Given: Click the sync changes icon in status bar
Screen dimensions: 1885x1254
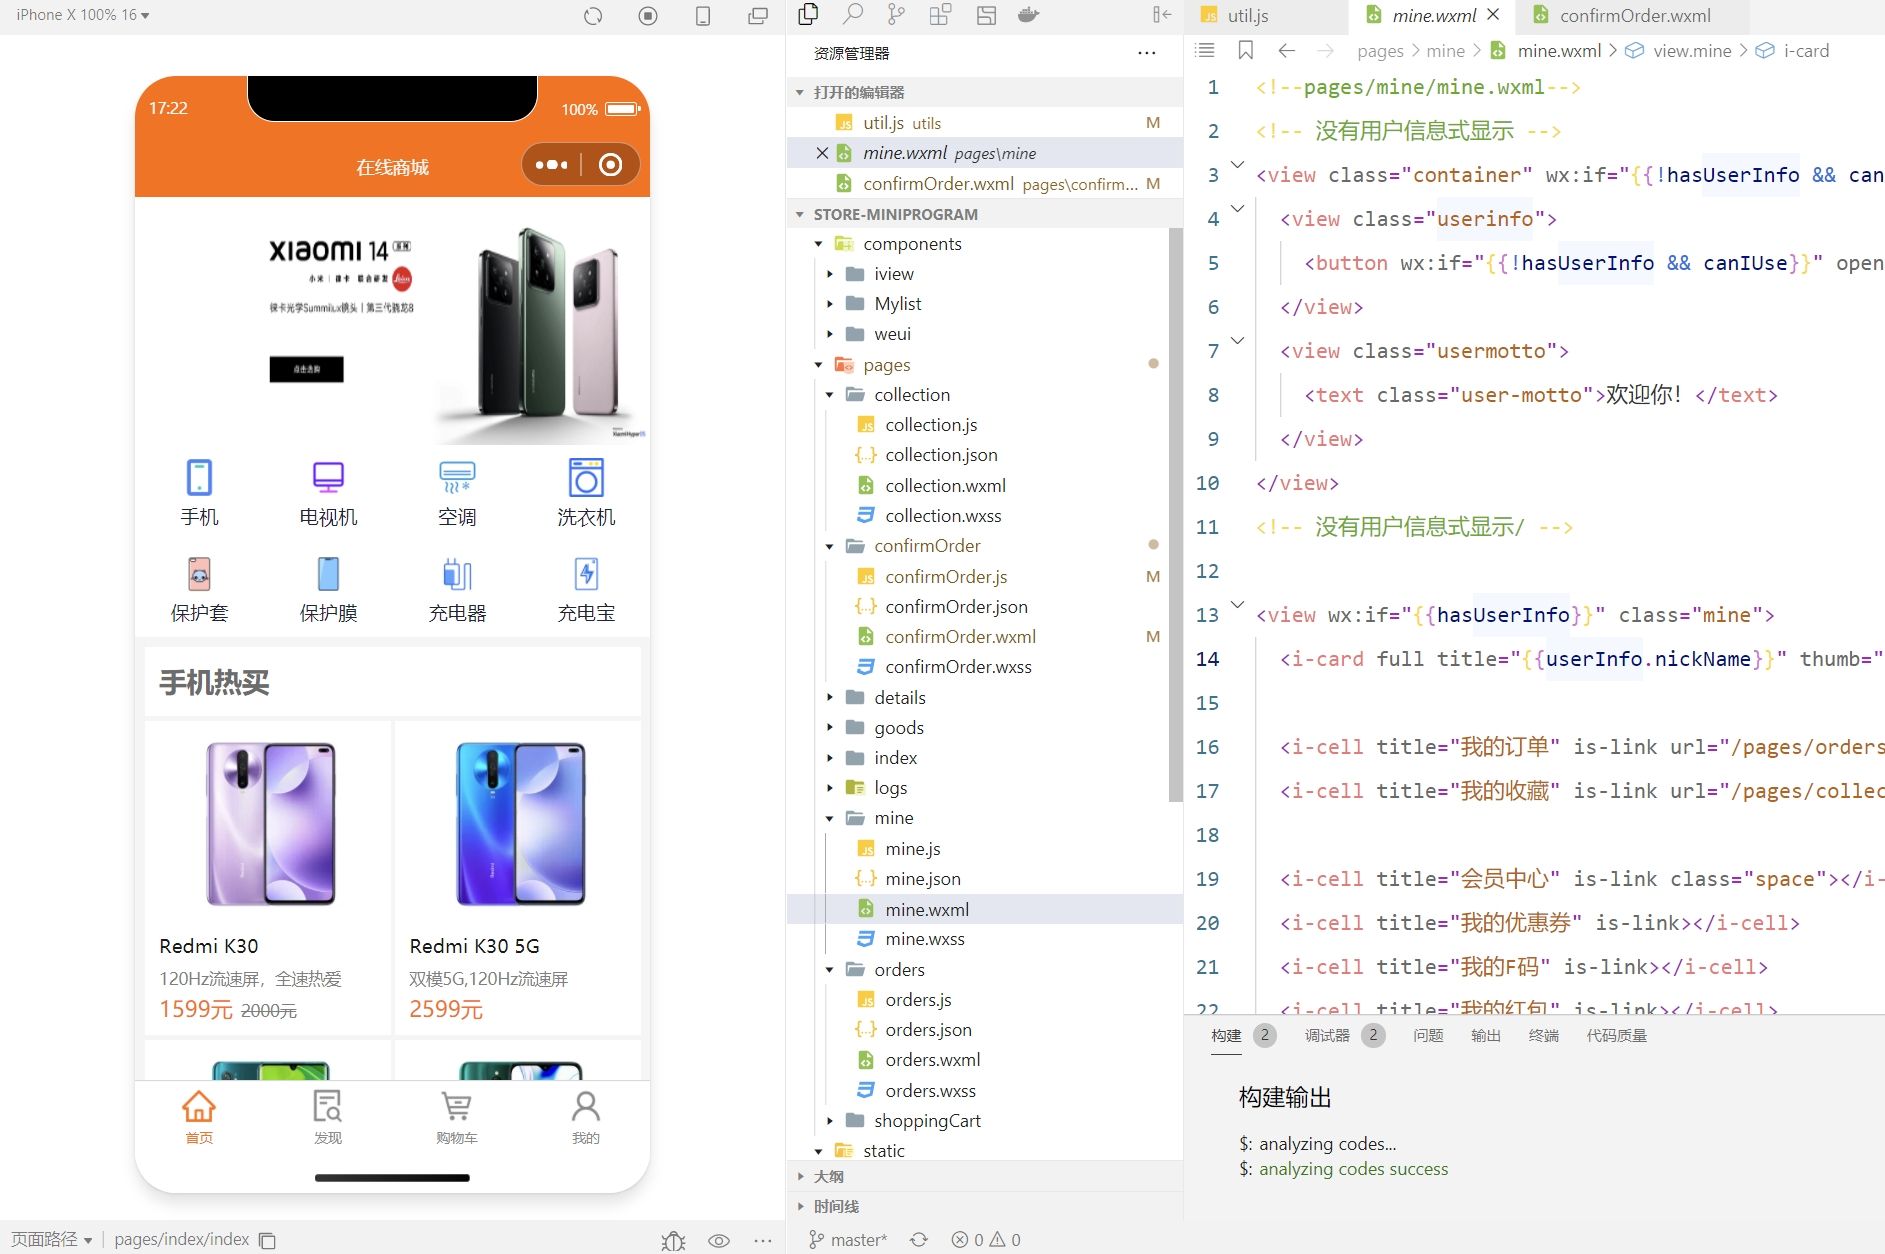Looking at the screenshot, I should pyautogui.click(x=919, y=1240).
